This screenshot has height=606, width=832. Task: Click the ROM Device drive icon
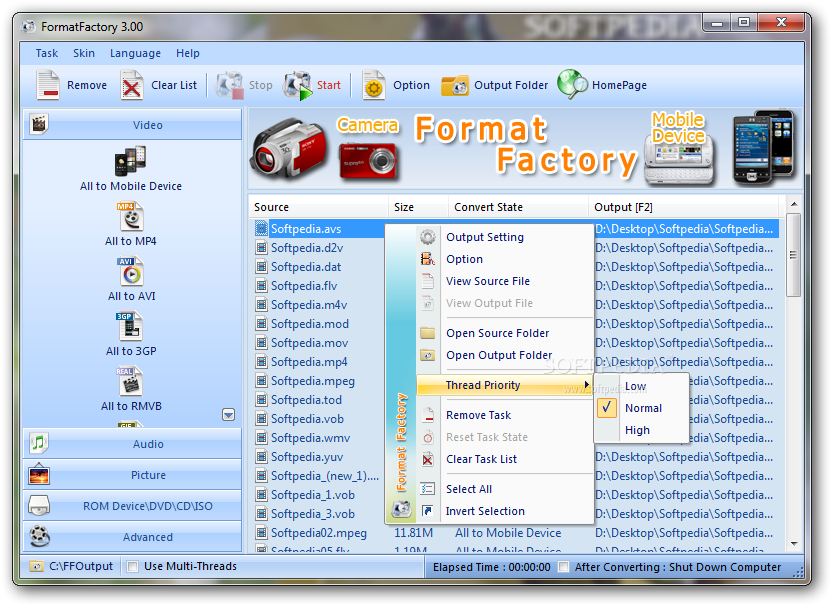point(39,506)
